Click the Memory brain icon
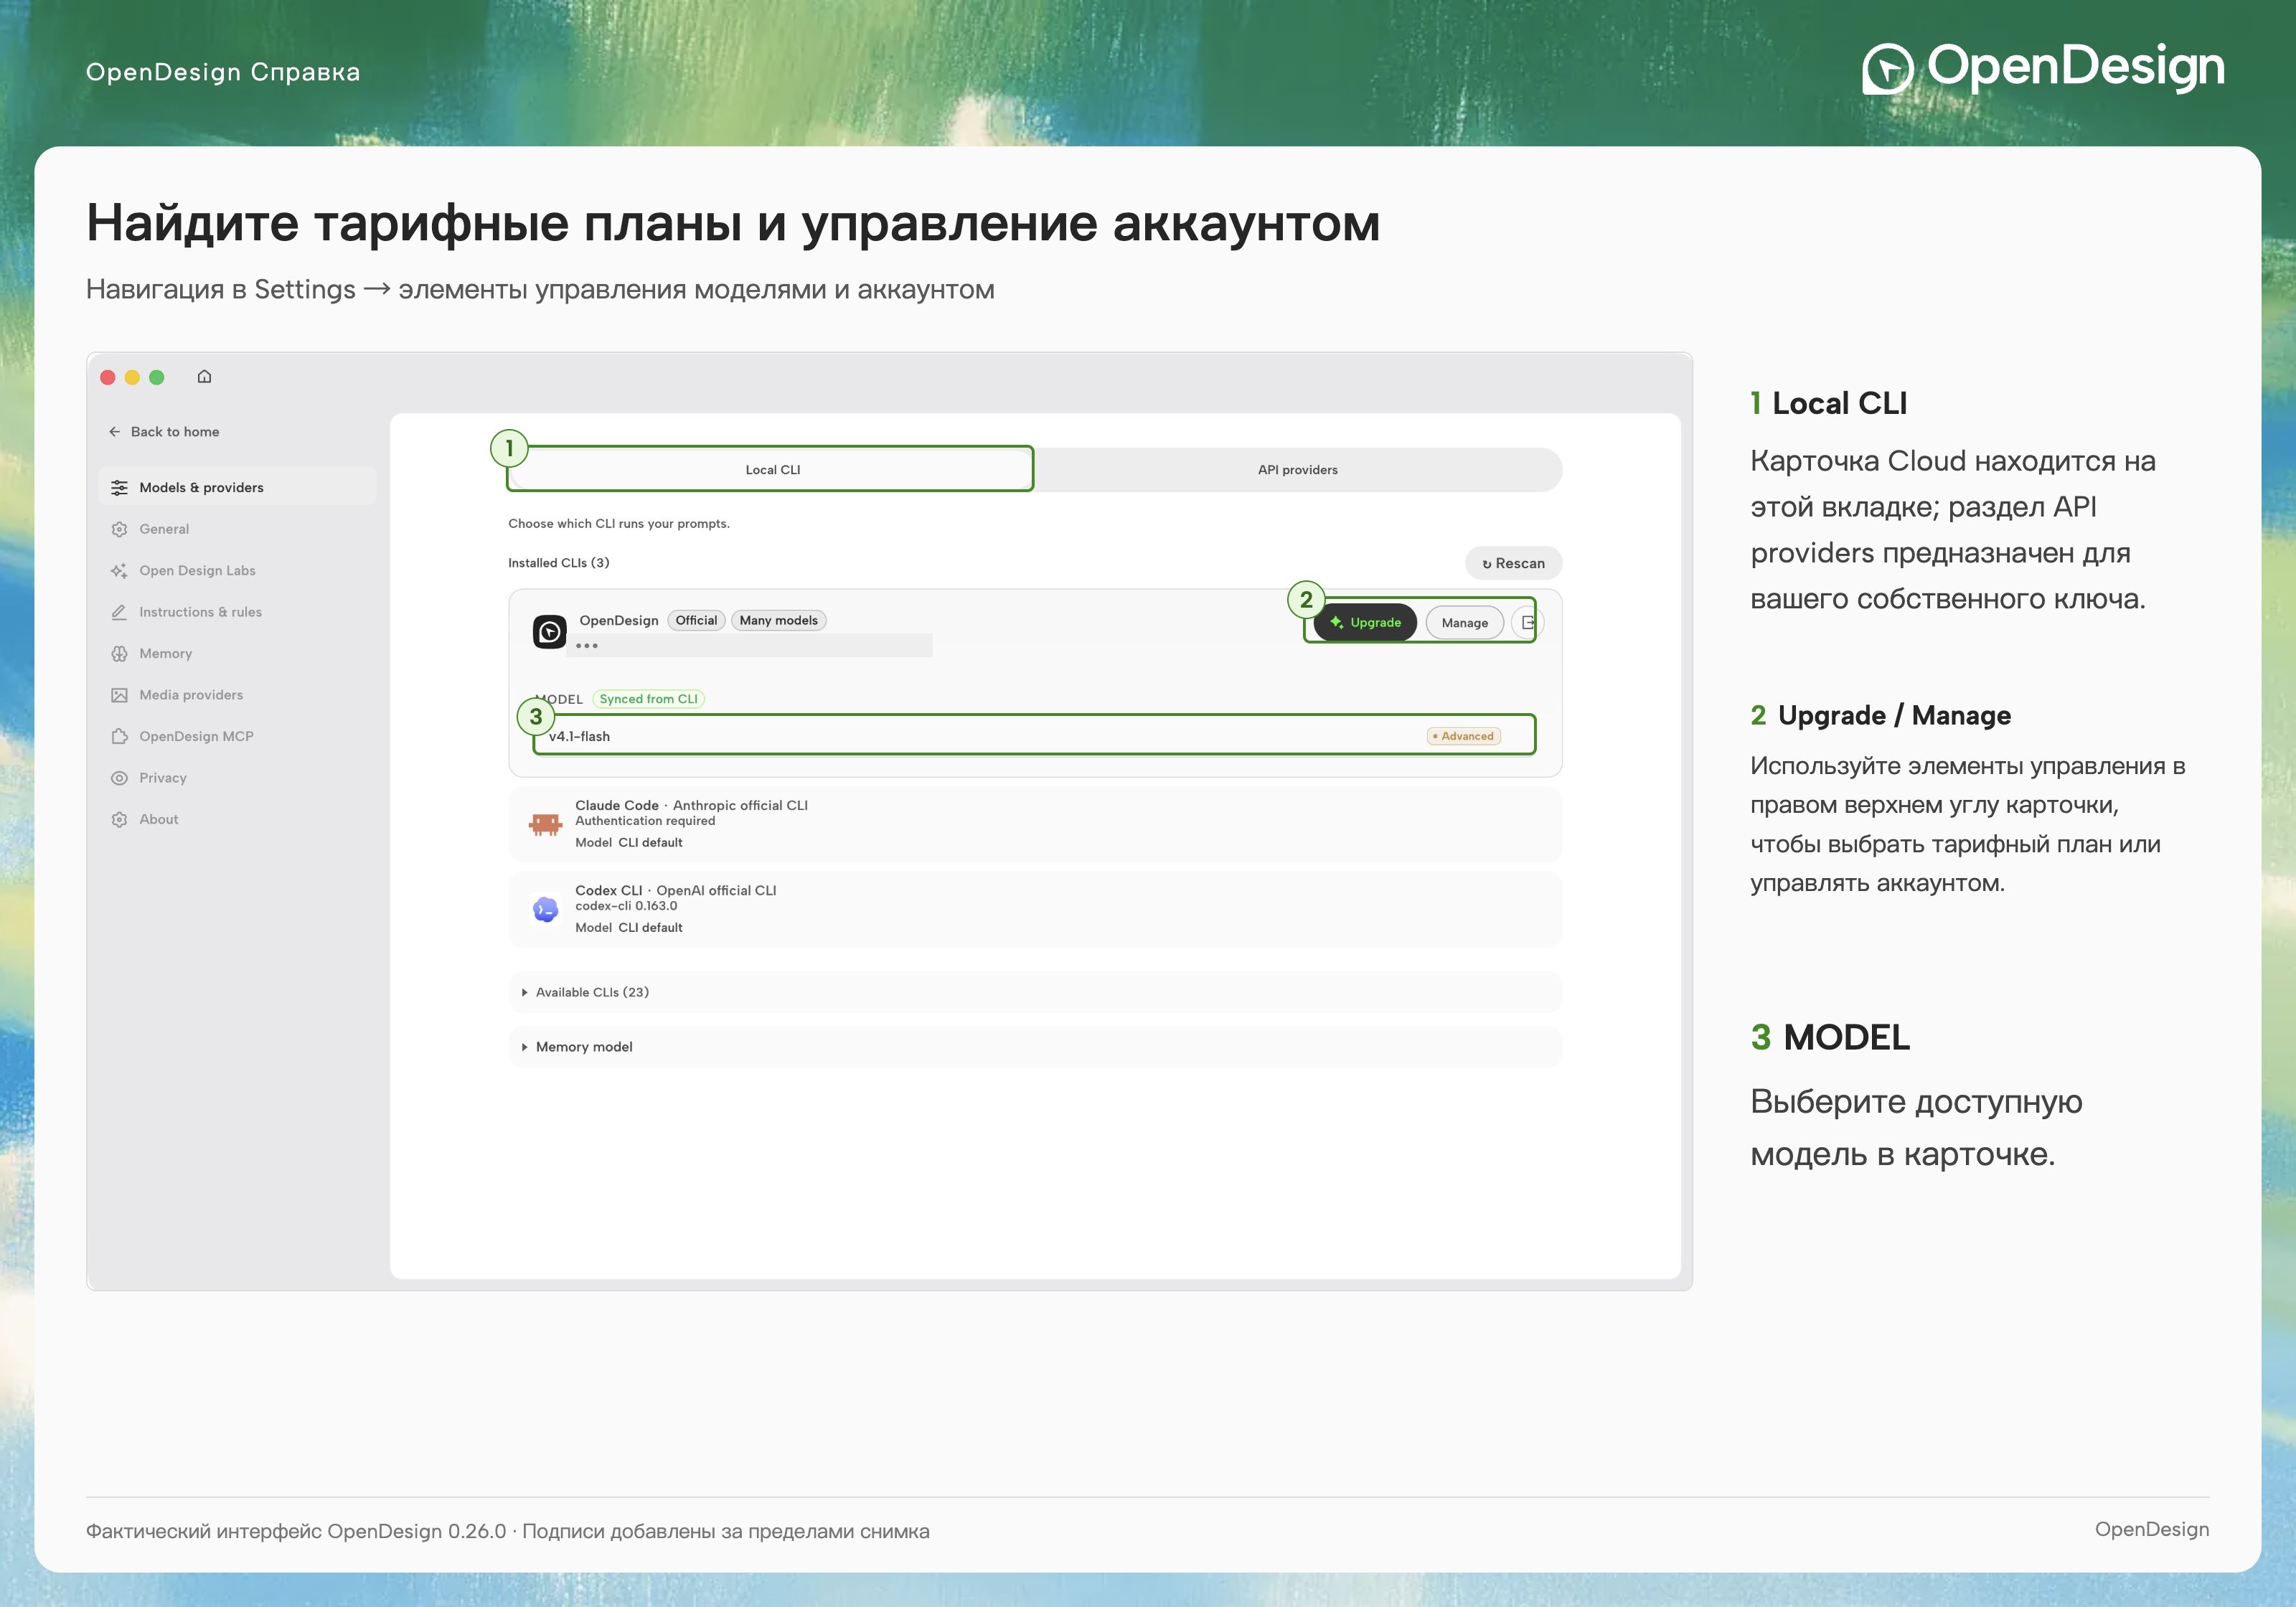Viewport: 2296px width, 1607px height. pos(119,654)
